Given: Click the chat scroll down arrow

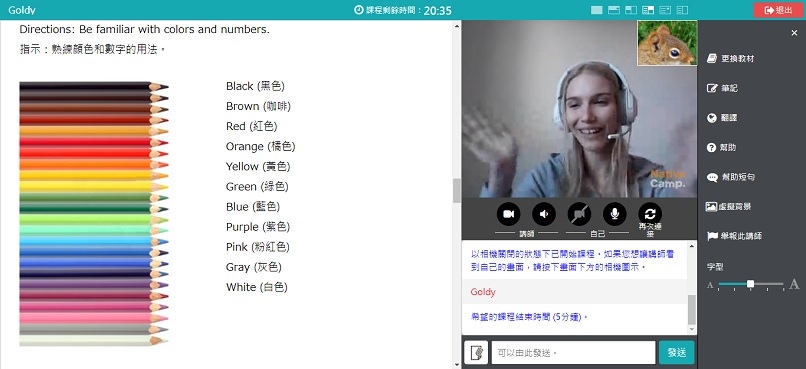Looking at the screenshot, I should click(692, 329).
